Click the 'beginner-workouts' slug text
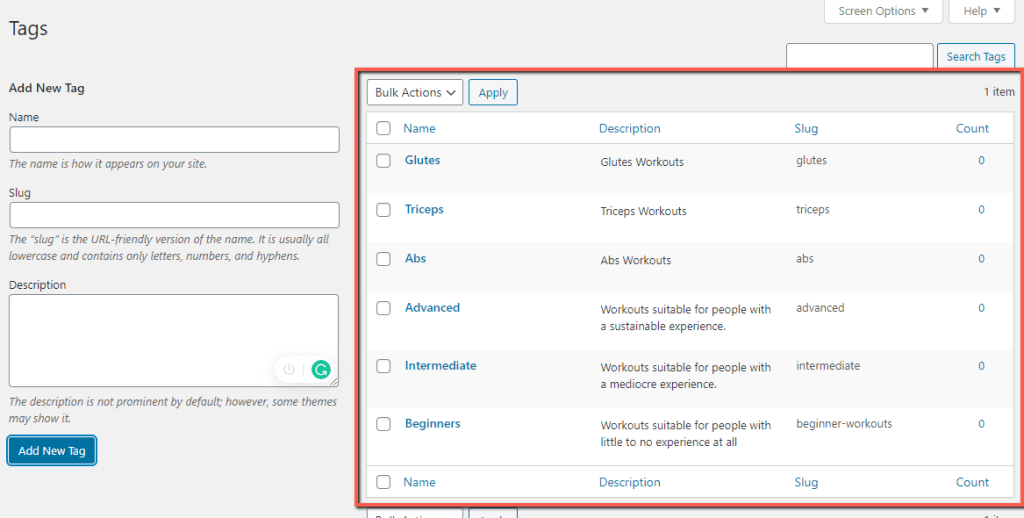 point(844,423)
